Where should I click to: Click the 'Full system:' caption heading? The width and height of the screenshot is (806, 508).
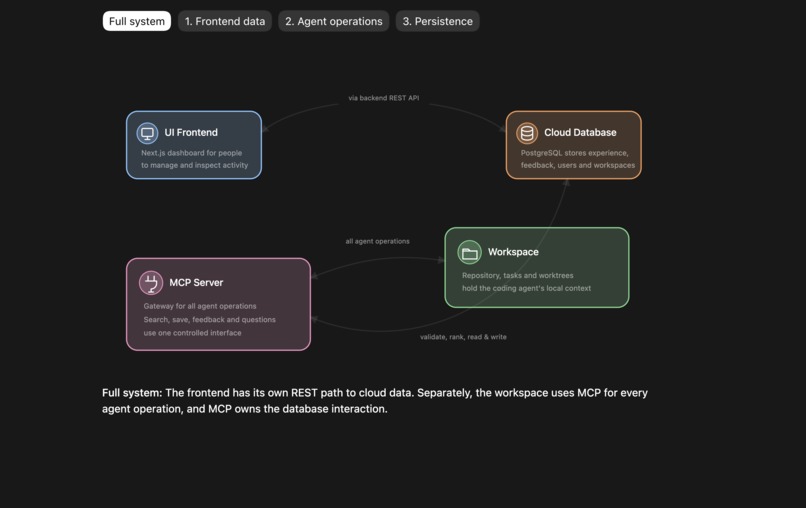[132, 393]
